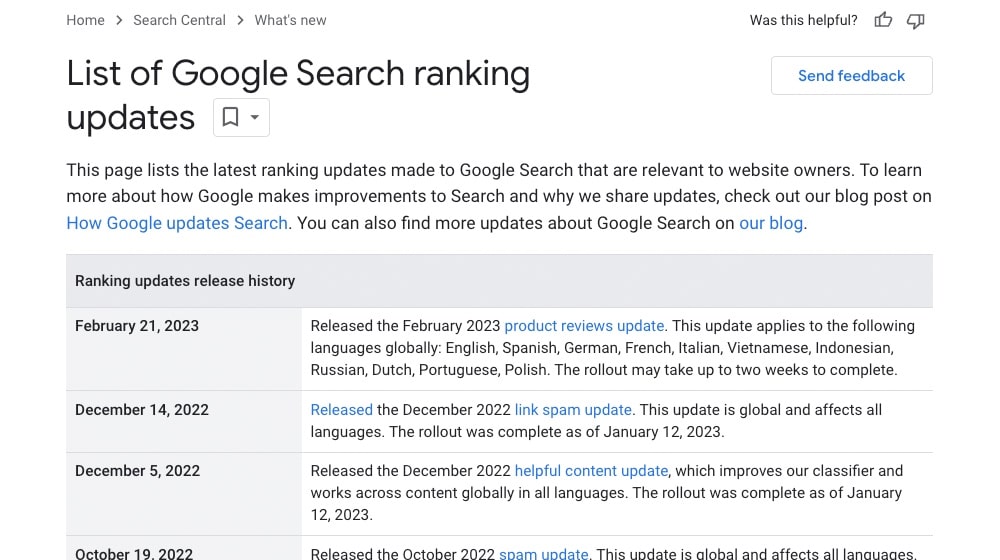Click the 'December 5, 2022' date cell

[184, 494]
